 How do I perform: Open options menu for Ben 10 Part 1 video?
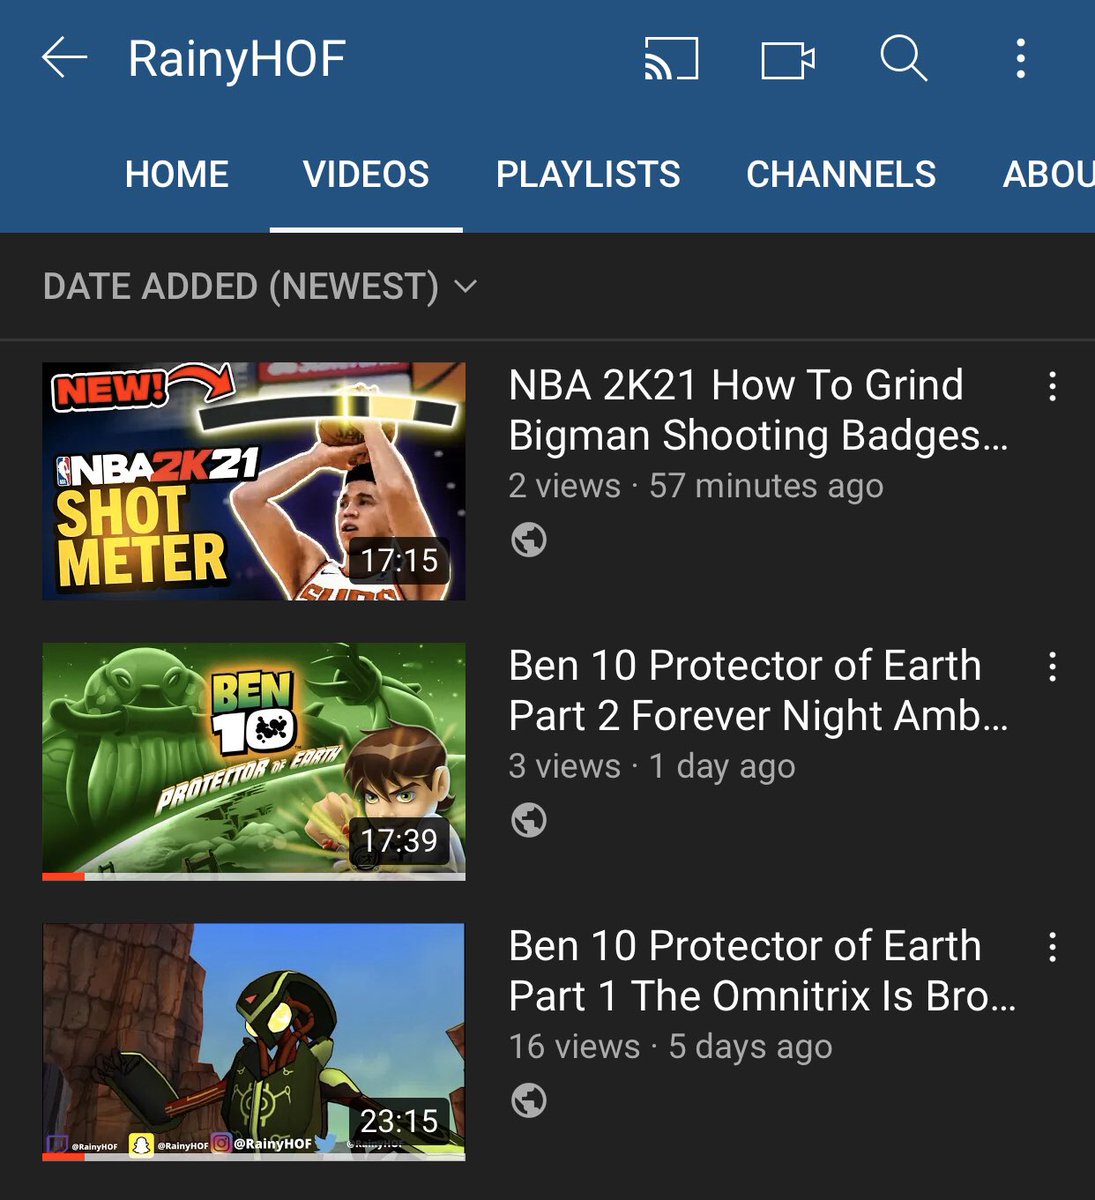coord(1052,946)
